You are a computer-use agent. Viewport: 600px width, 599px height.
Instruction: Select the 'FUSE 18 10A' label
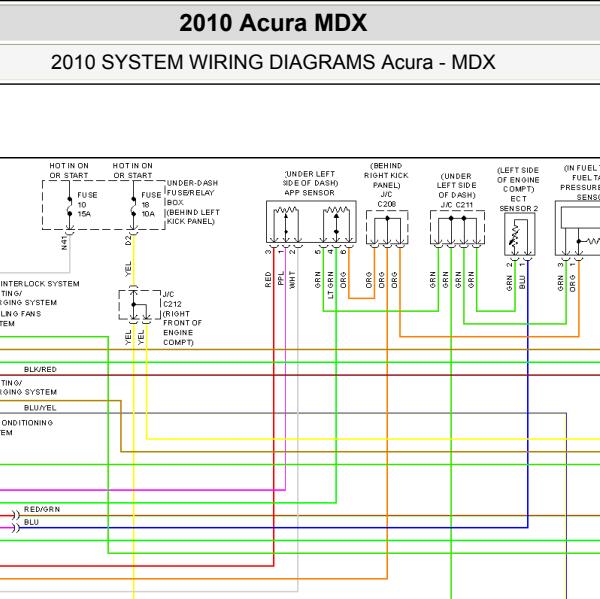click(151, 204)
